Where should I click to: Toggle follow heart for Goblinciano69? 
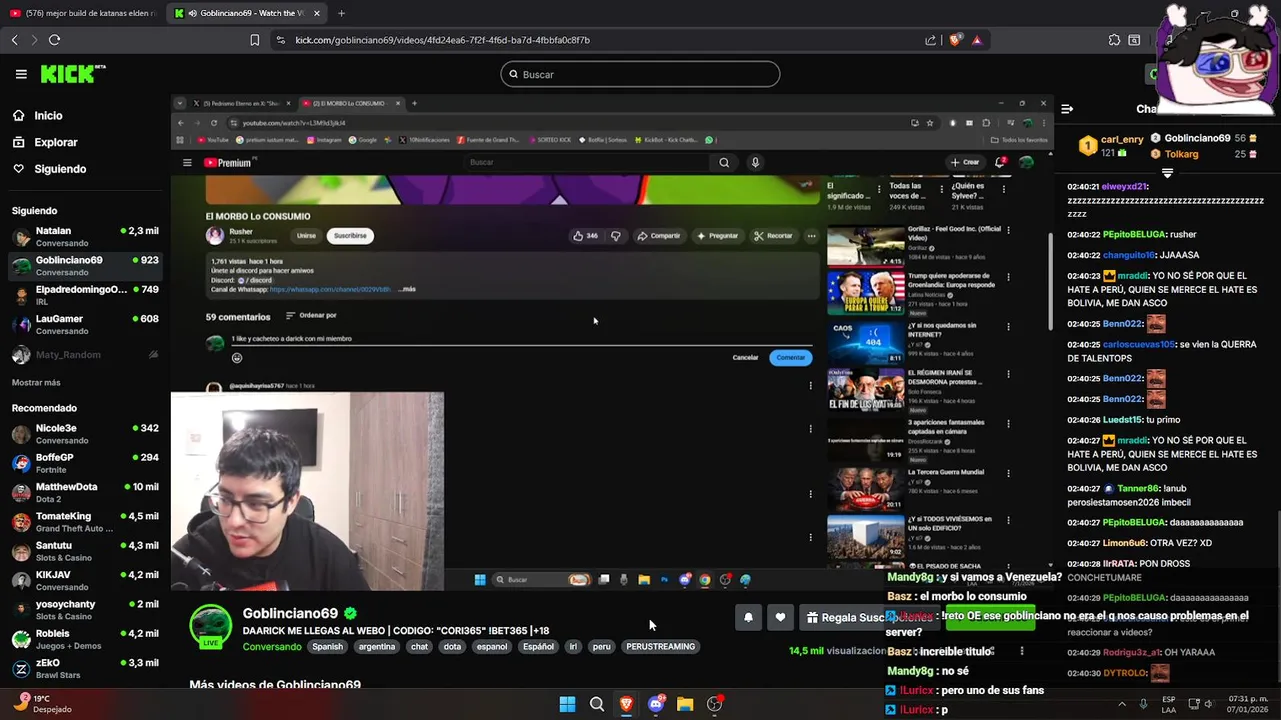click(781, 618)
